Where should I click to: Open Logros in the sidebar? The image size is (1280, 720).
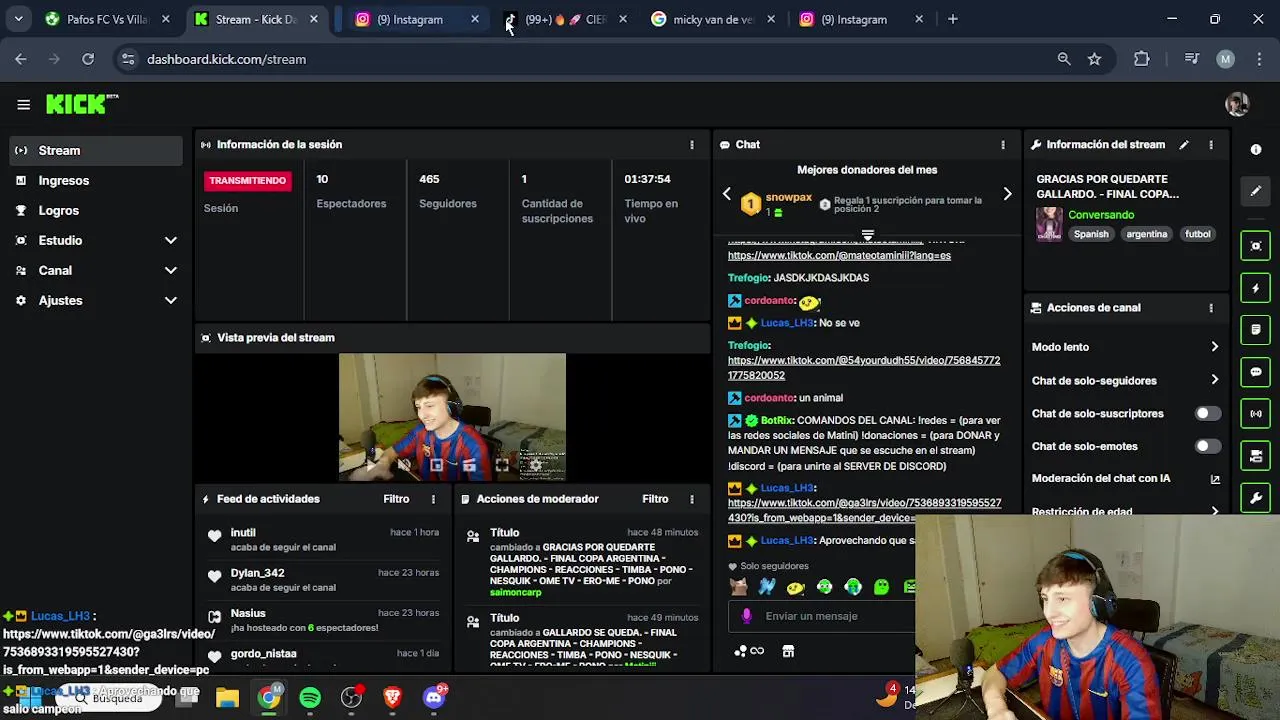97,210
